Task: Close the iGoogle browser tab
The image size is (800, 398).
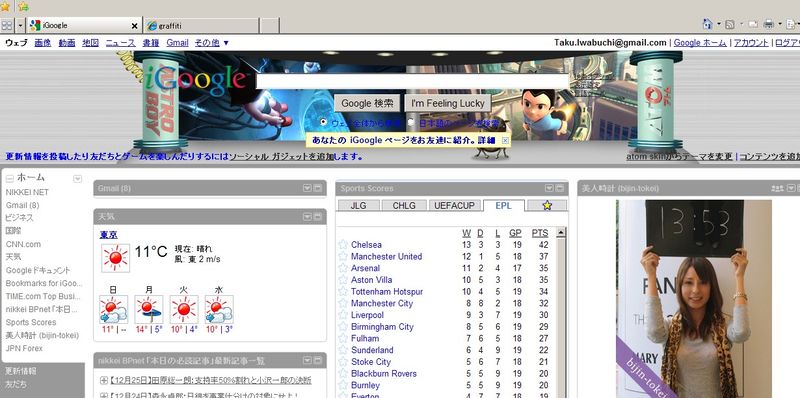Action: [135, 26]
